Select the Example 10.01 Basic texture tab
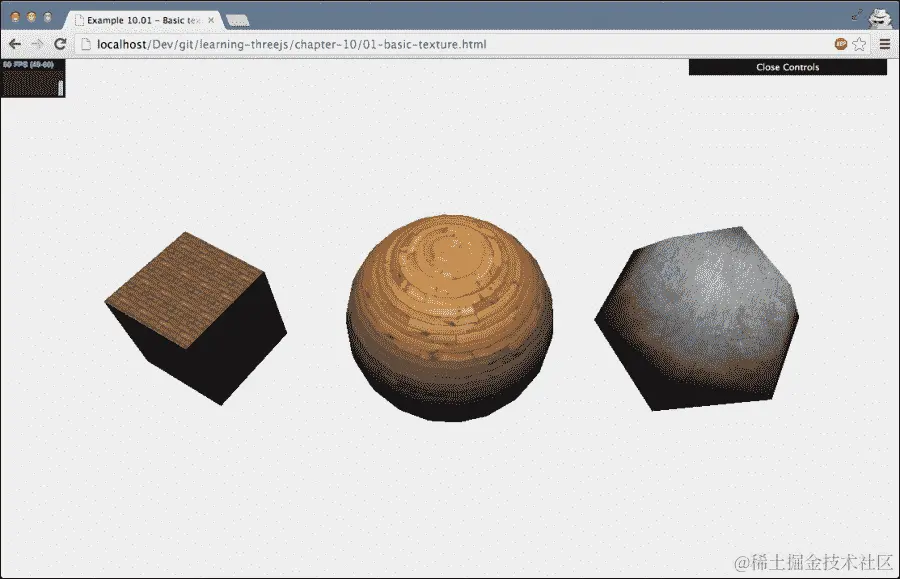The image size is (900, 579). (x=143, y=20)
